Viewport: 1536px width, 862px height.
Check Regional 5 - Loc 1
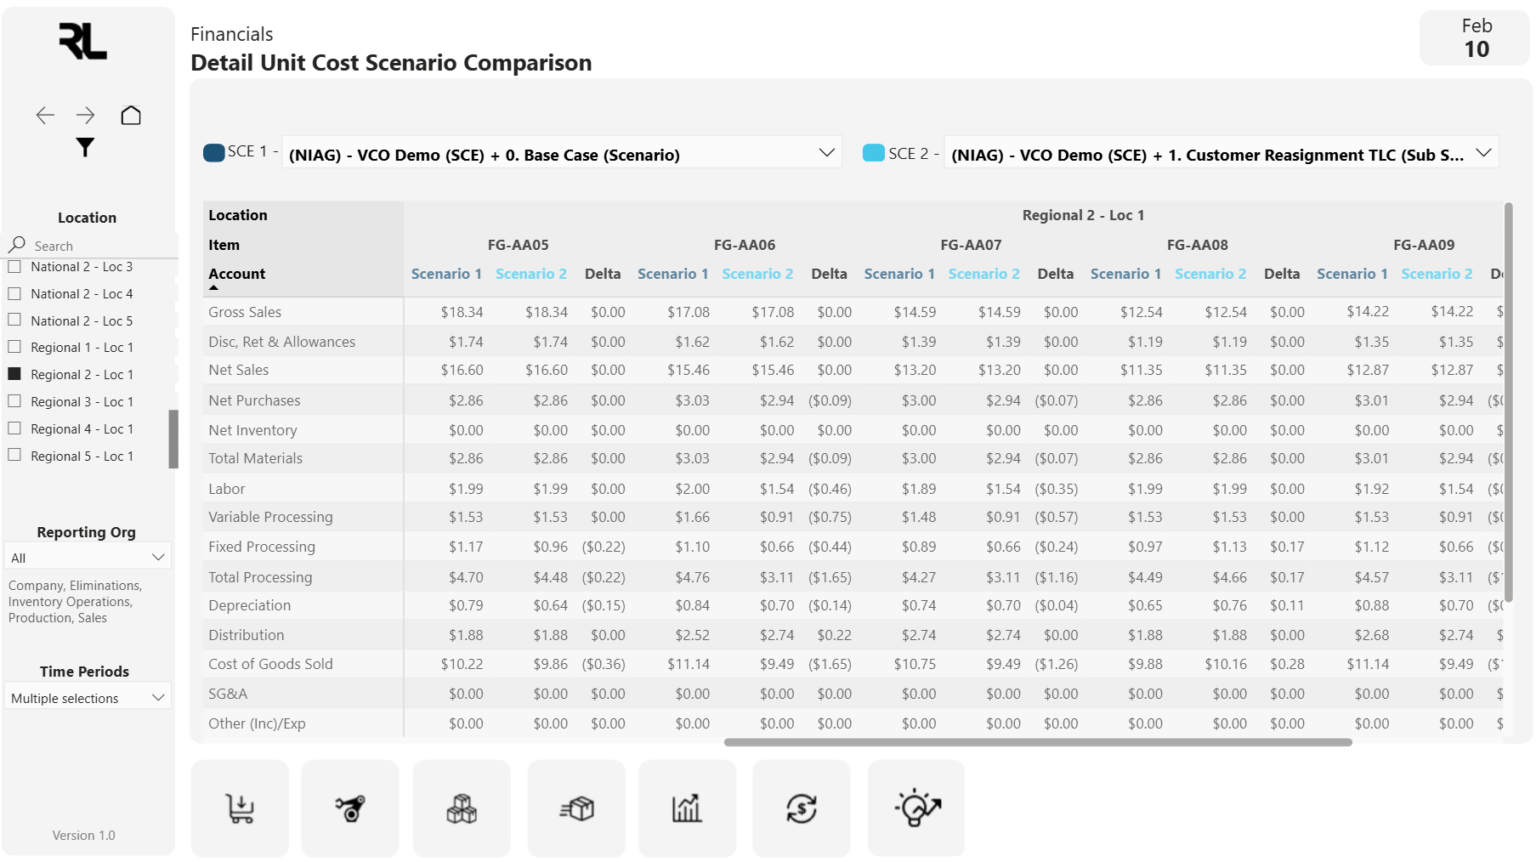click(15, 455)
